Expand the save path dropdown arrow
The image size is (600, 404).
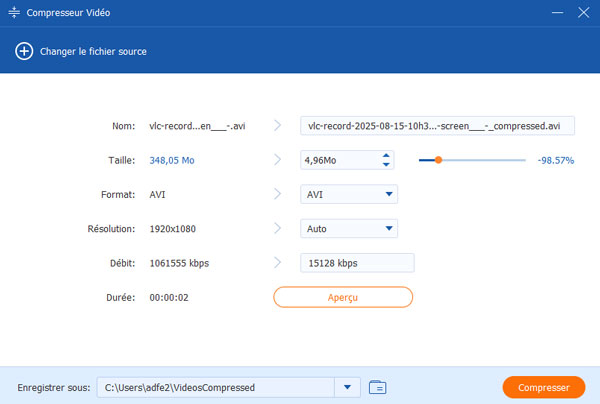point(347,387)
